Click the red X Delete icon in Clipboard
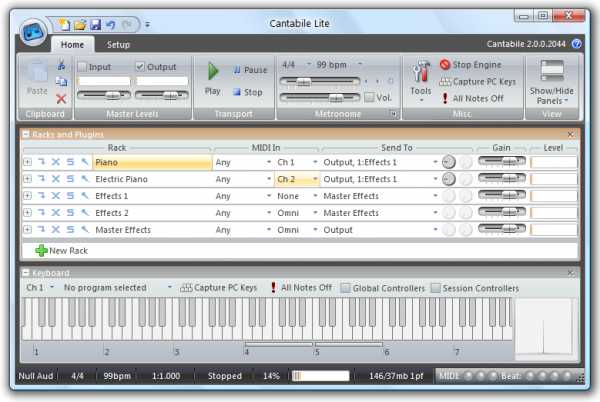Image resolution: width=600 pixels, height=402 pixels. pos(61,99)
